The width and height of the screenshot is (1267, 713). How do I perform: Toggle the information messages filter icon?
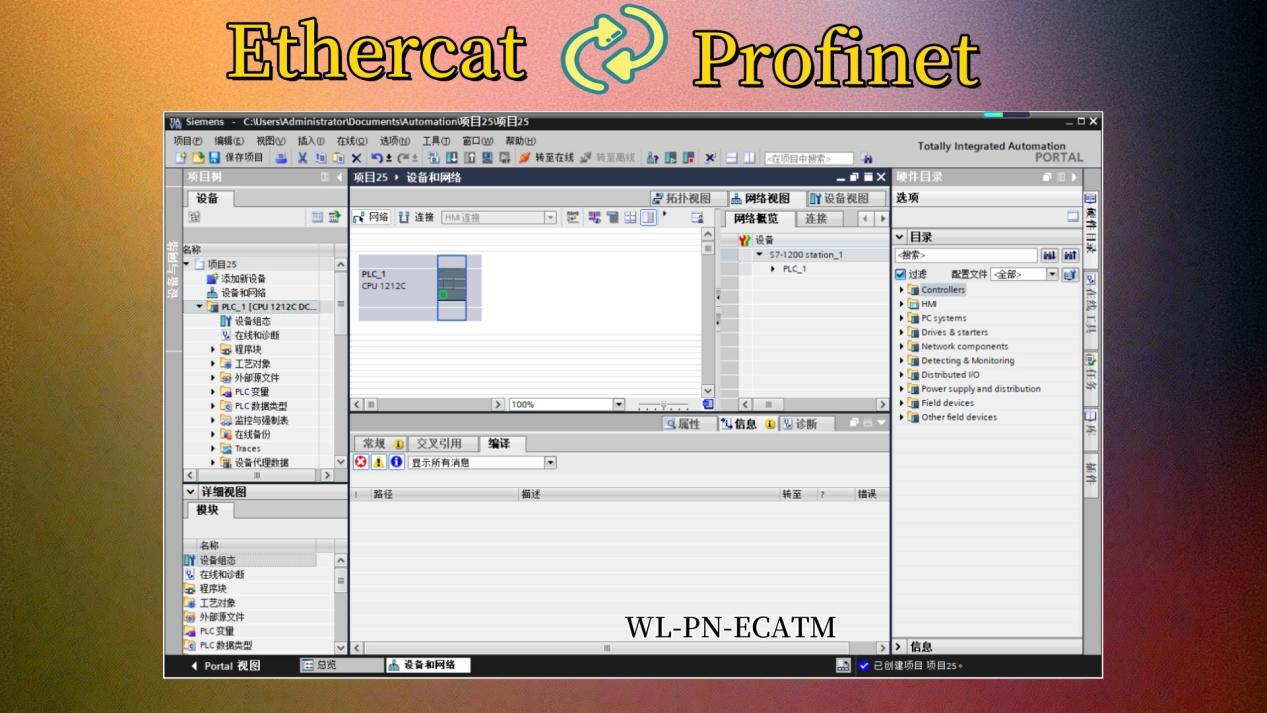tap(396, 462)
